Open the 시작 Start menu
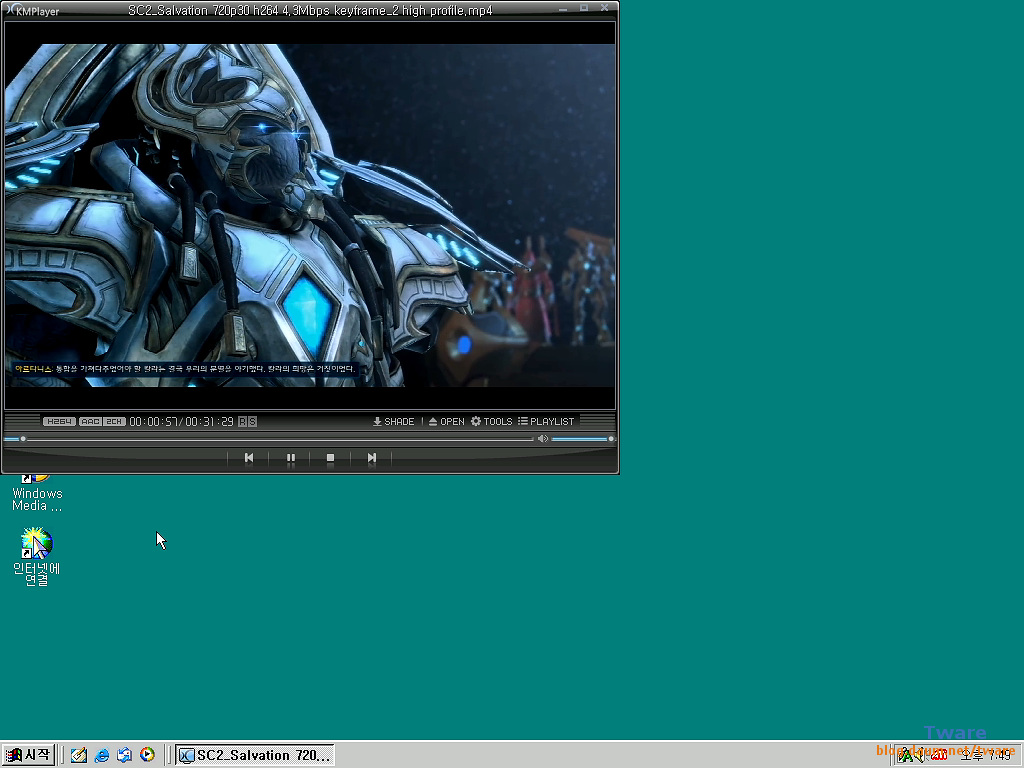The height and width of the screenshot is (768, 1024). [x=28, y=755]
